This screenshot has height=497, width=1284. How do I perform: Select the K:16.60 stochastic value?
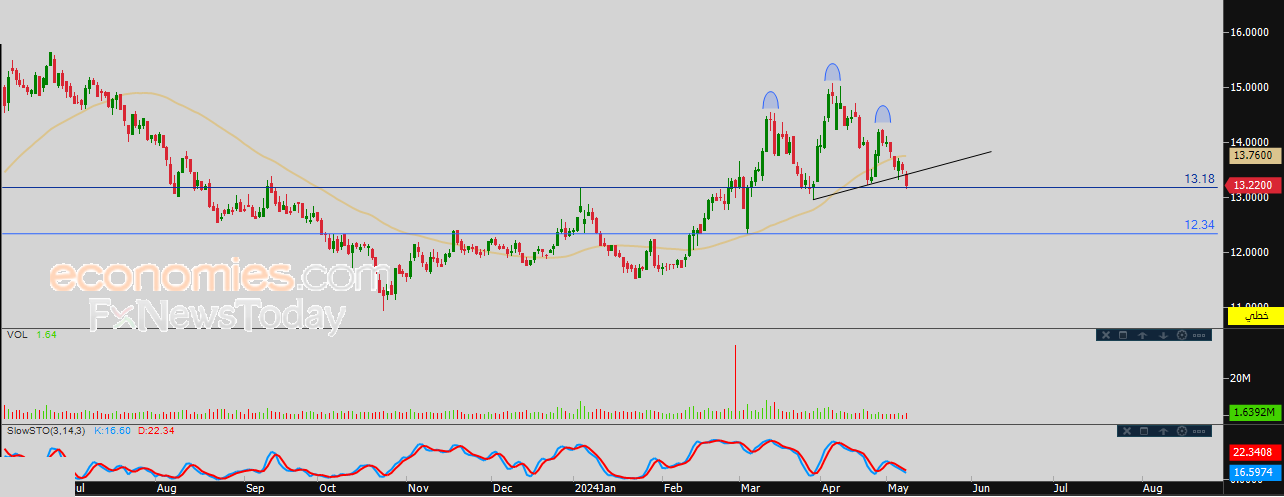point(111,430)
